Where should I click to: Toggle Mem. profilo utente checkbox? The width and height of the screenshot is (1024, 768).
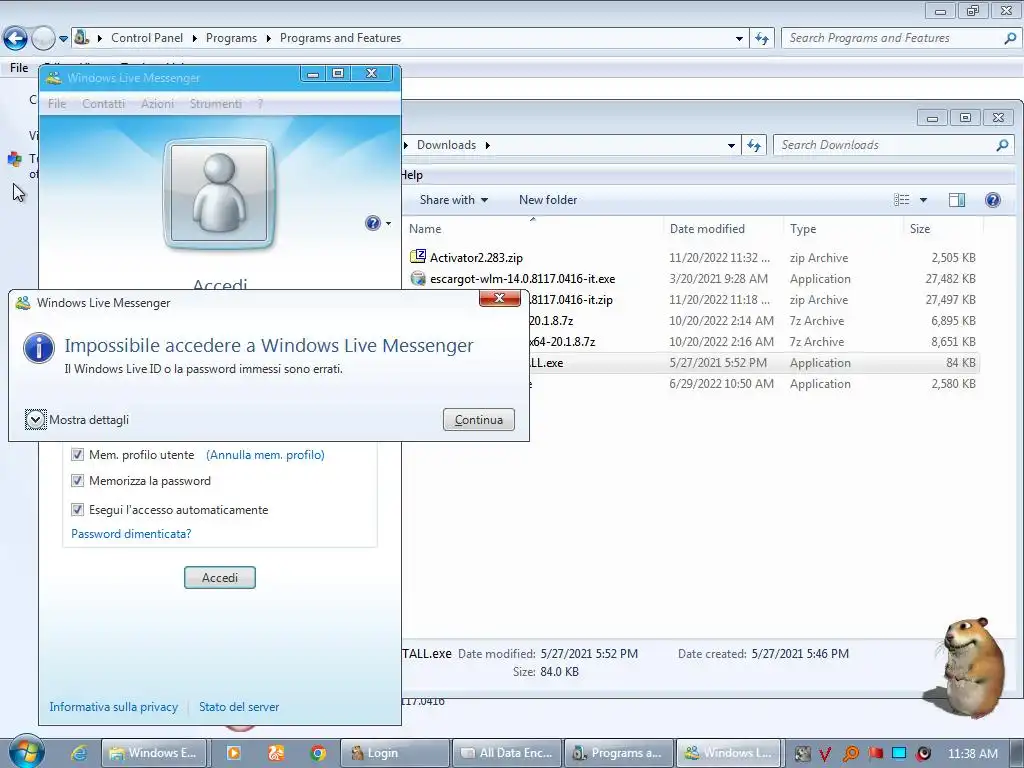(77, 455)
